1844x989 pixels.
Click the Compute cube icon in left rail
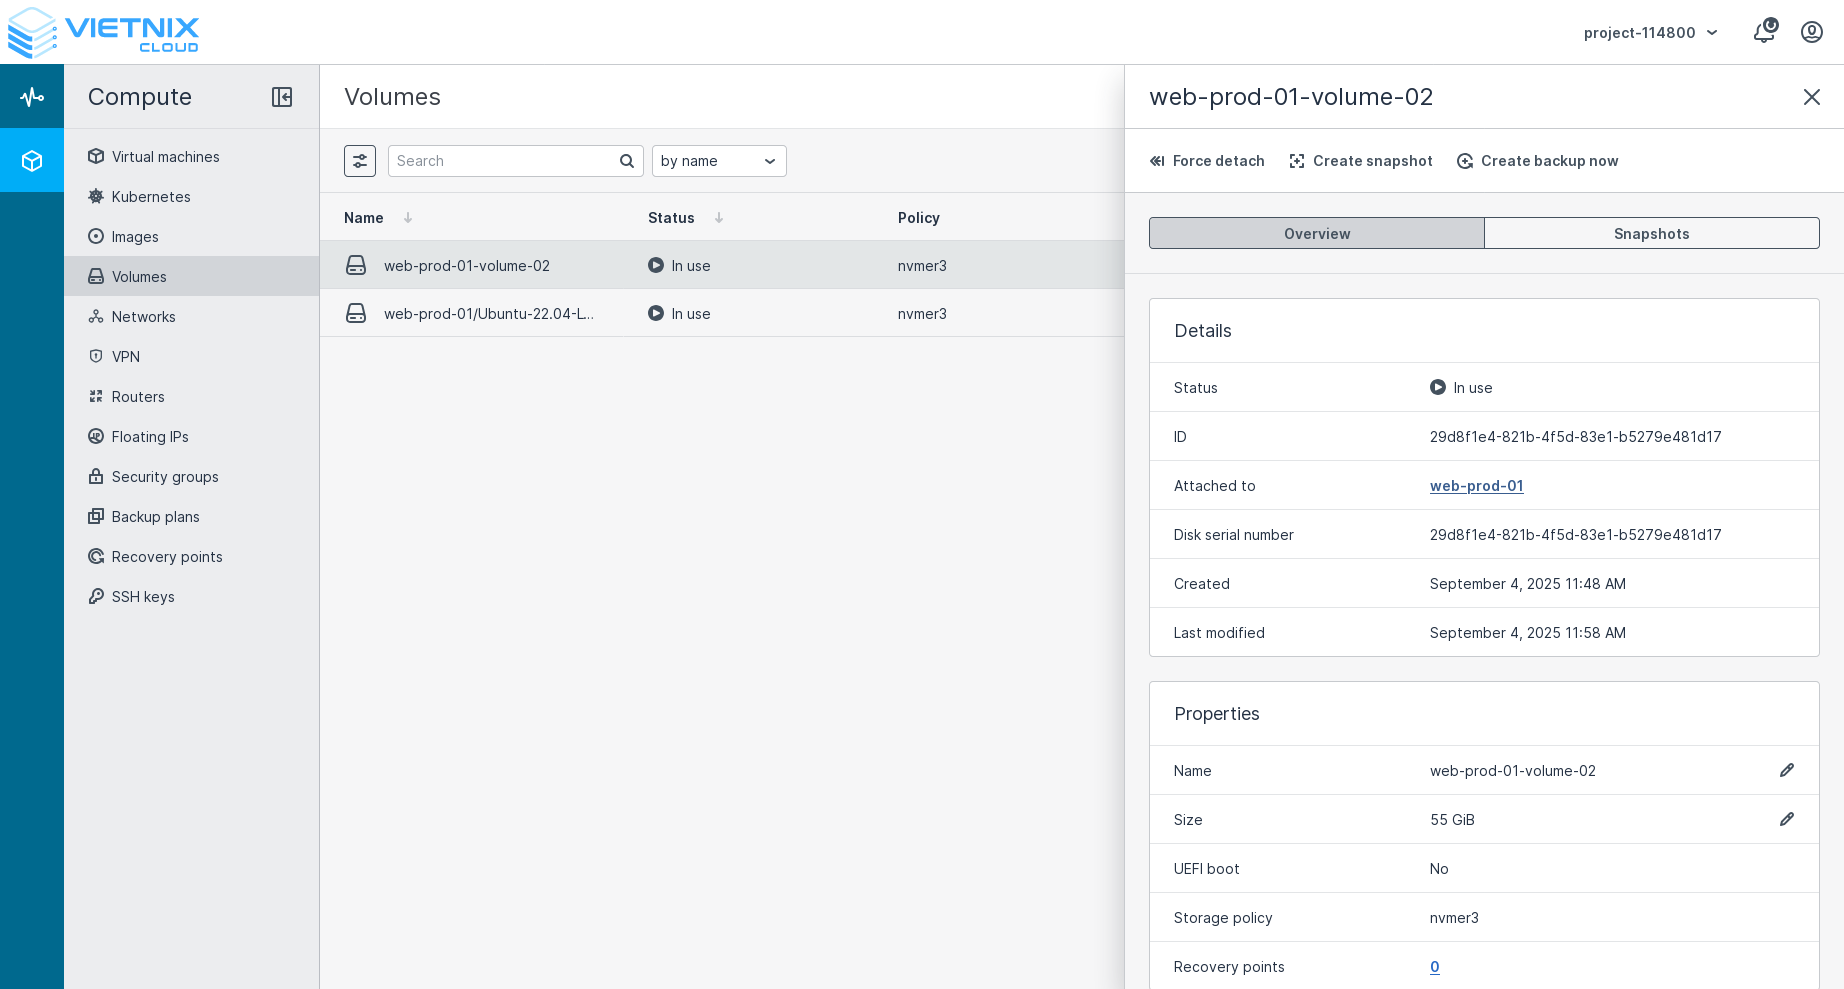pos(32,161)
